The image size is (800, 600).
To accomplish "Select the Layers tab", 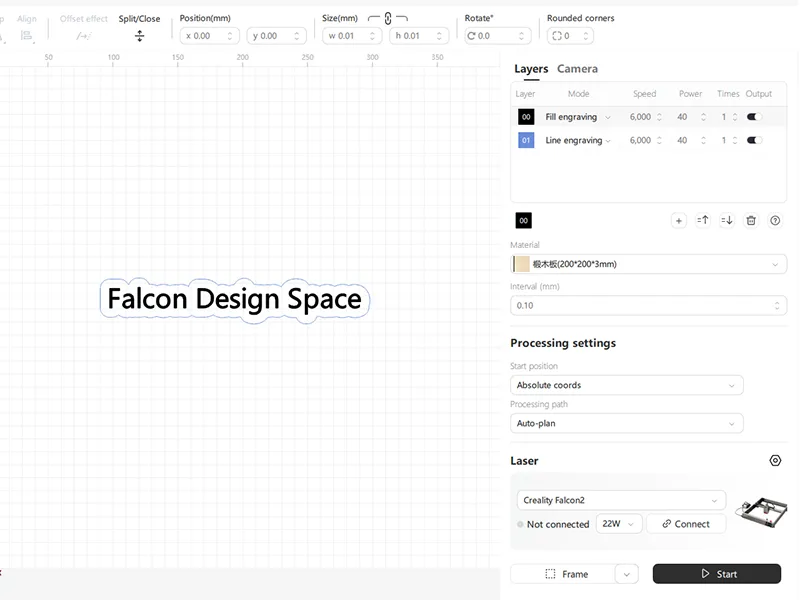I will pos(531,69).
